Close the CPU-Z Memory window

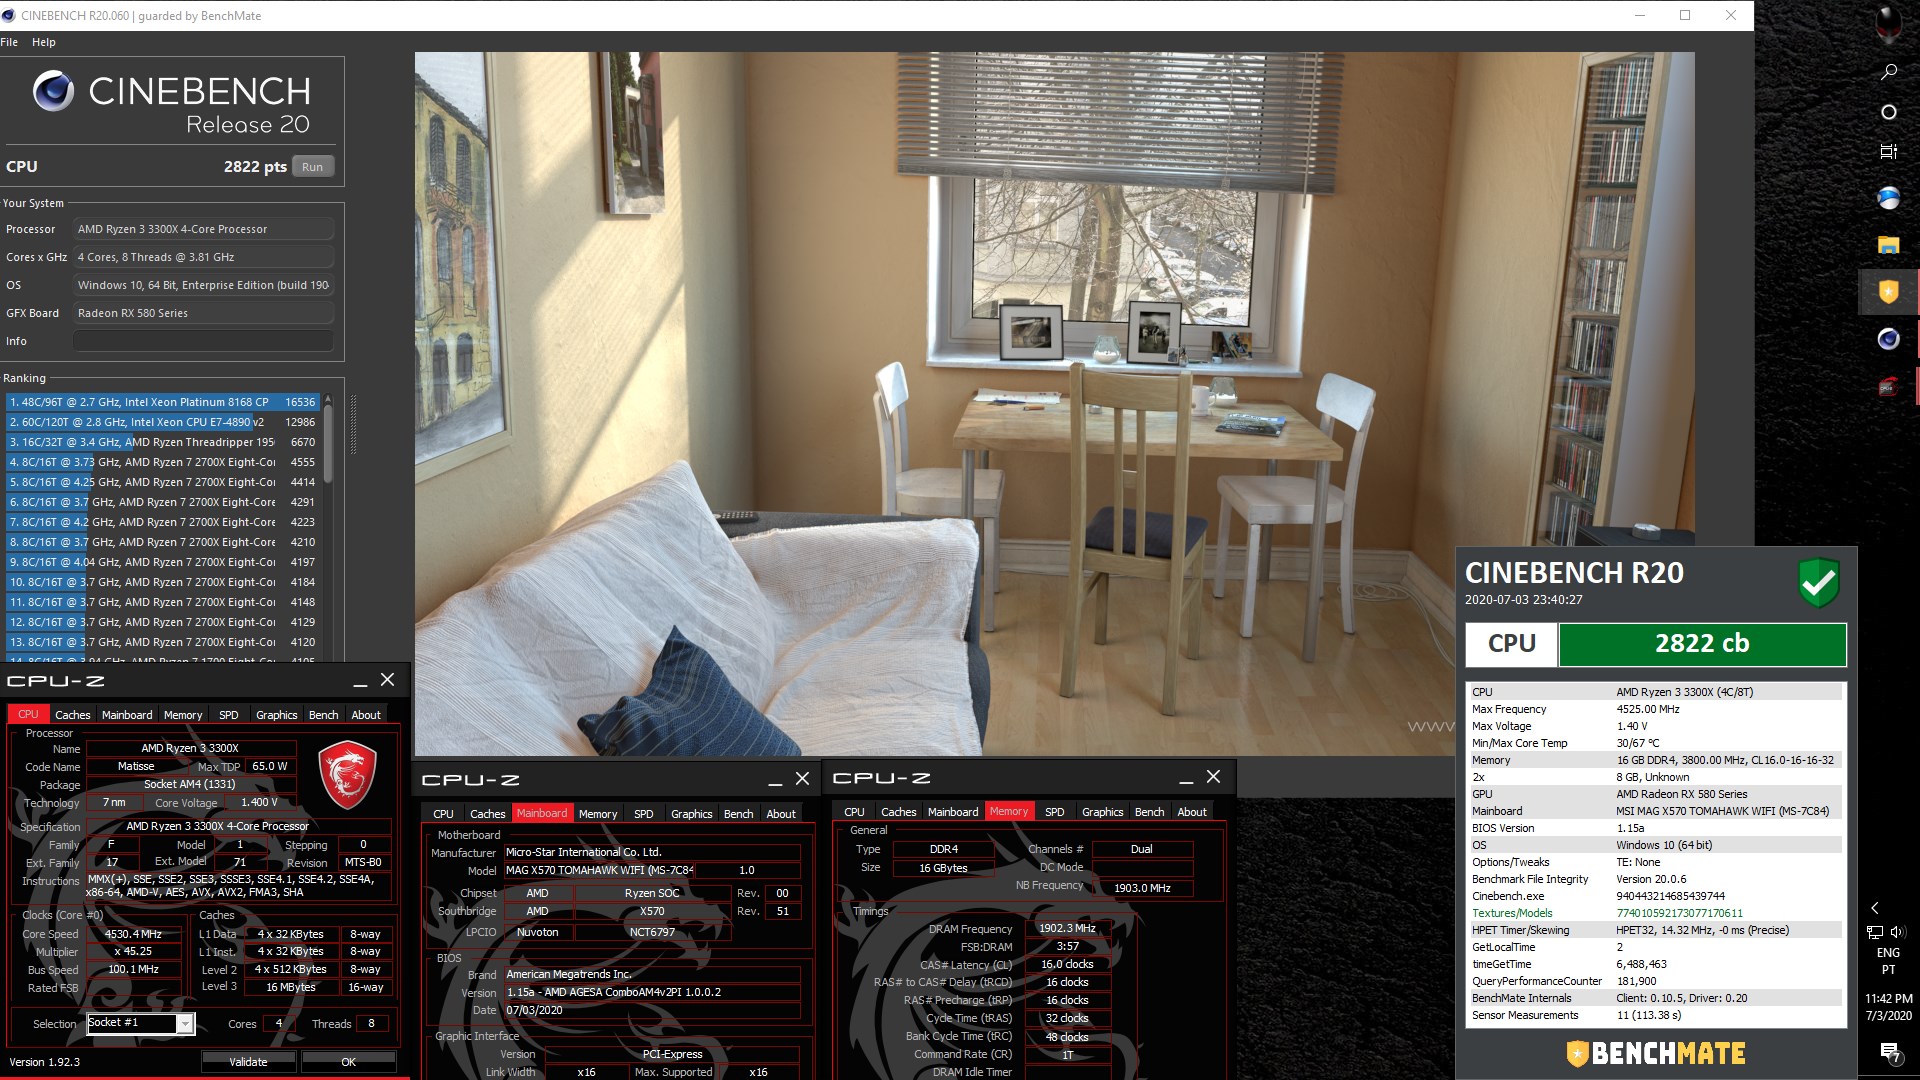point(1213,777)
